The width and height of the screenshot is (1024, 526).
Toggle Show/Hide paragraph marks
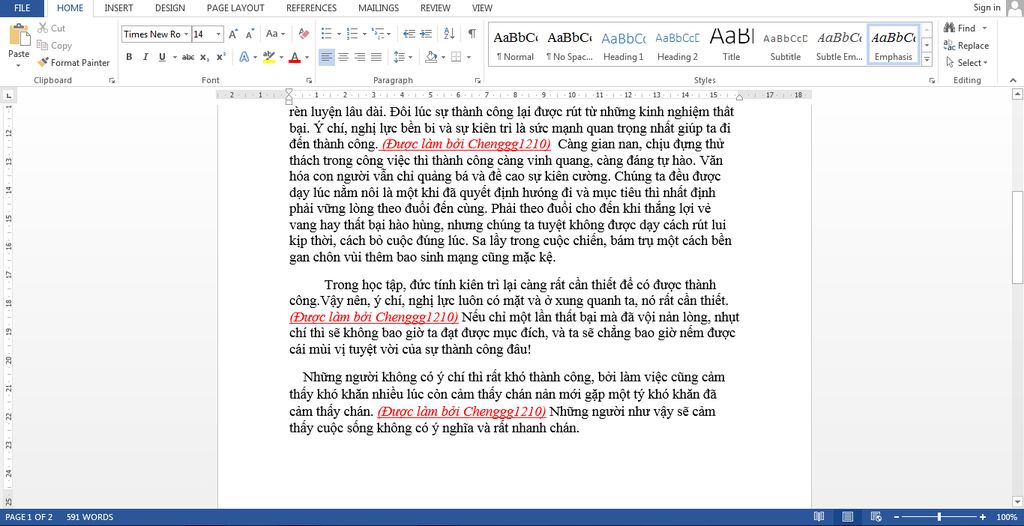coord(472,34)
